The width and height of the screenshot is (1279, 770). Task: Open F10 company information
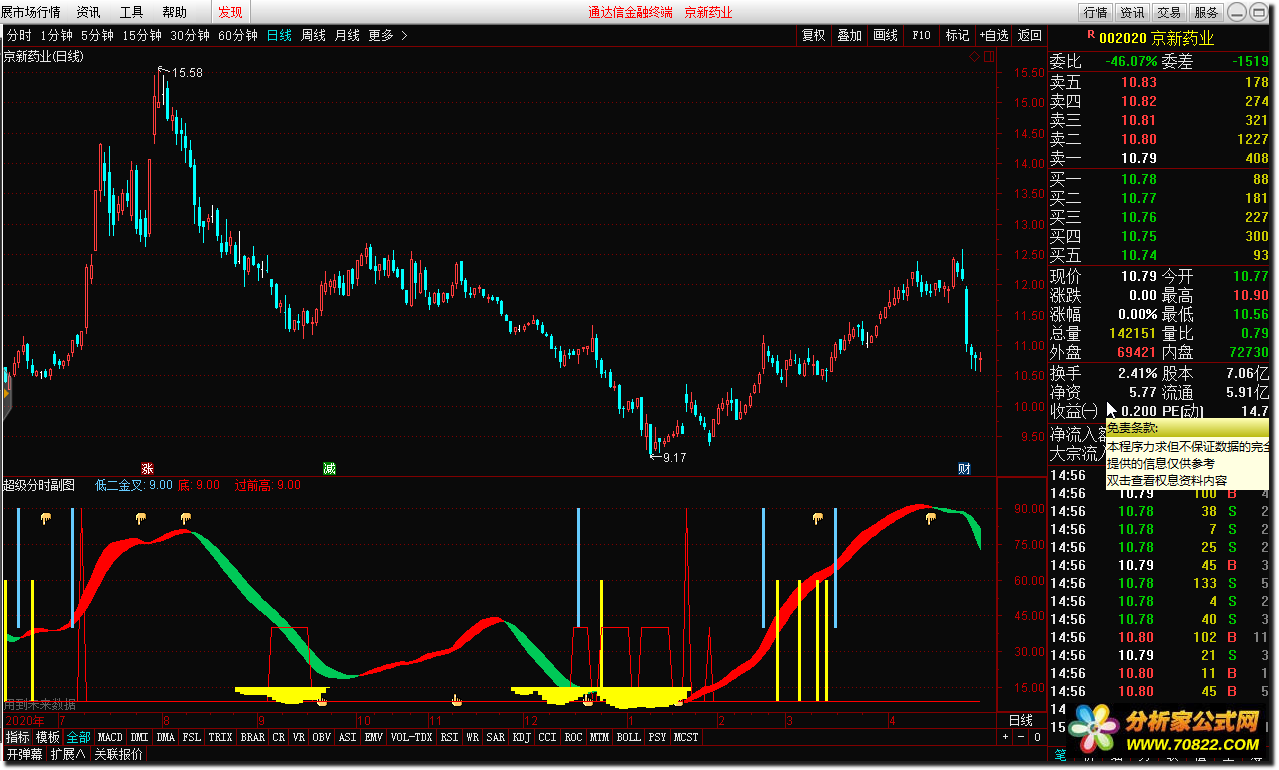(921, 35)
